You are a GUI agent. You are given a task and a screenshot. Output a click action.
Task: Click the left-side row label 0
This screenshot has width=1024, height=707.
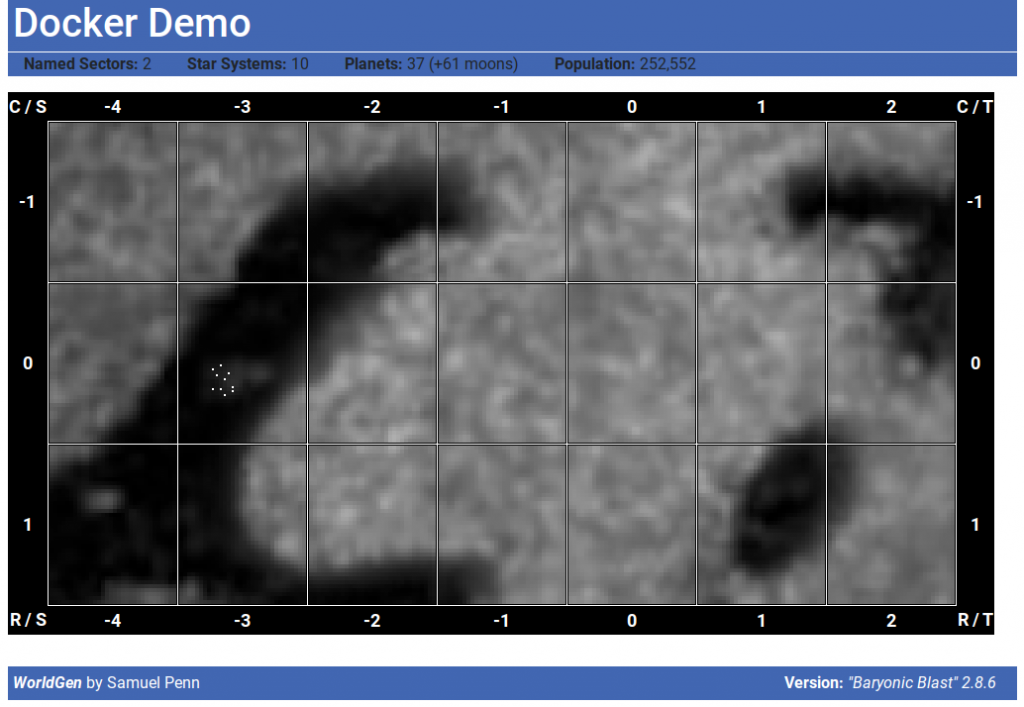point(28,363)
